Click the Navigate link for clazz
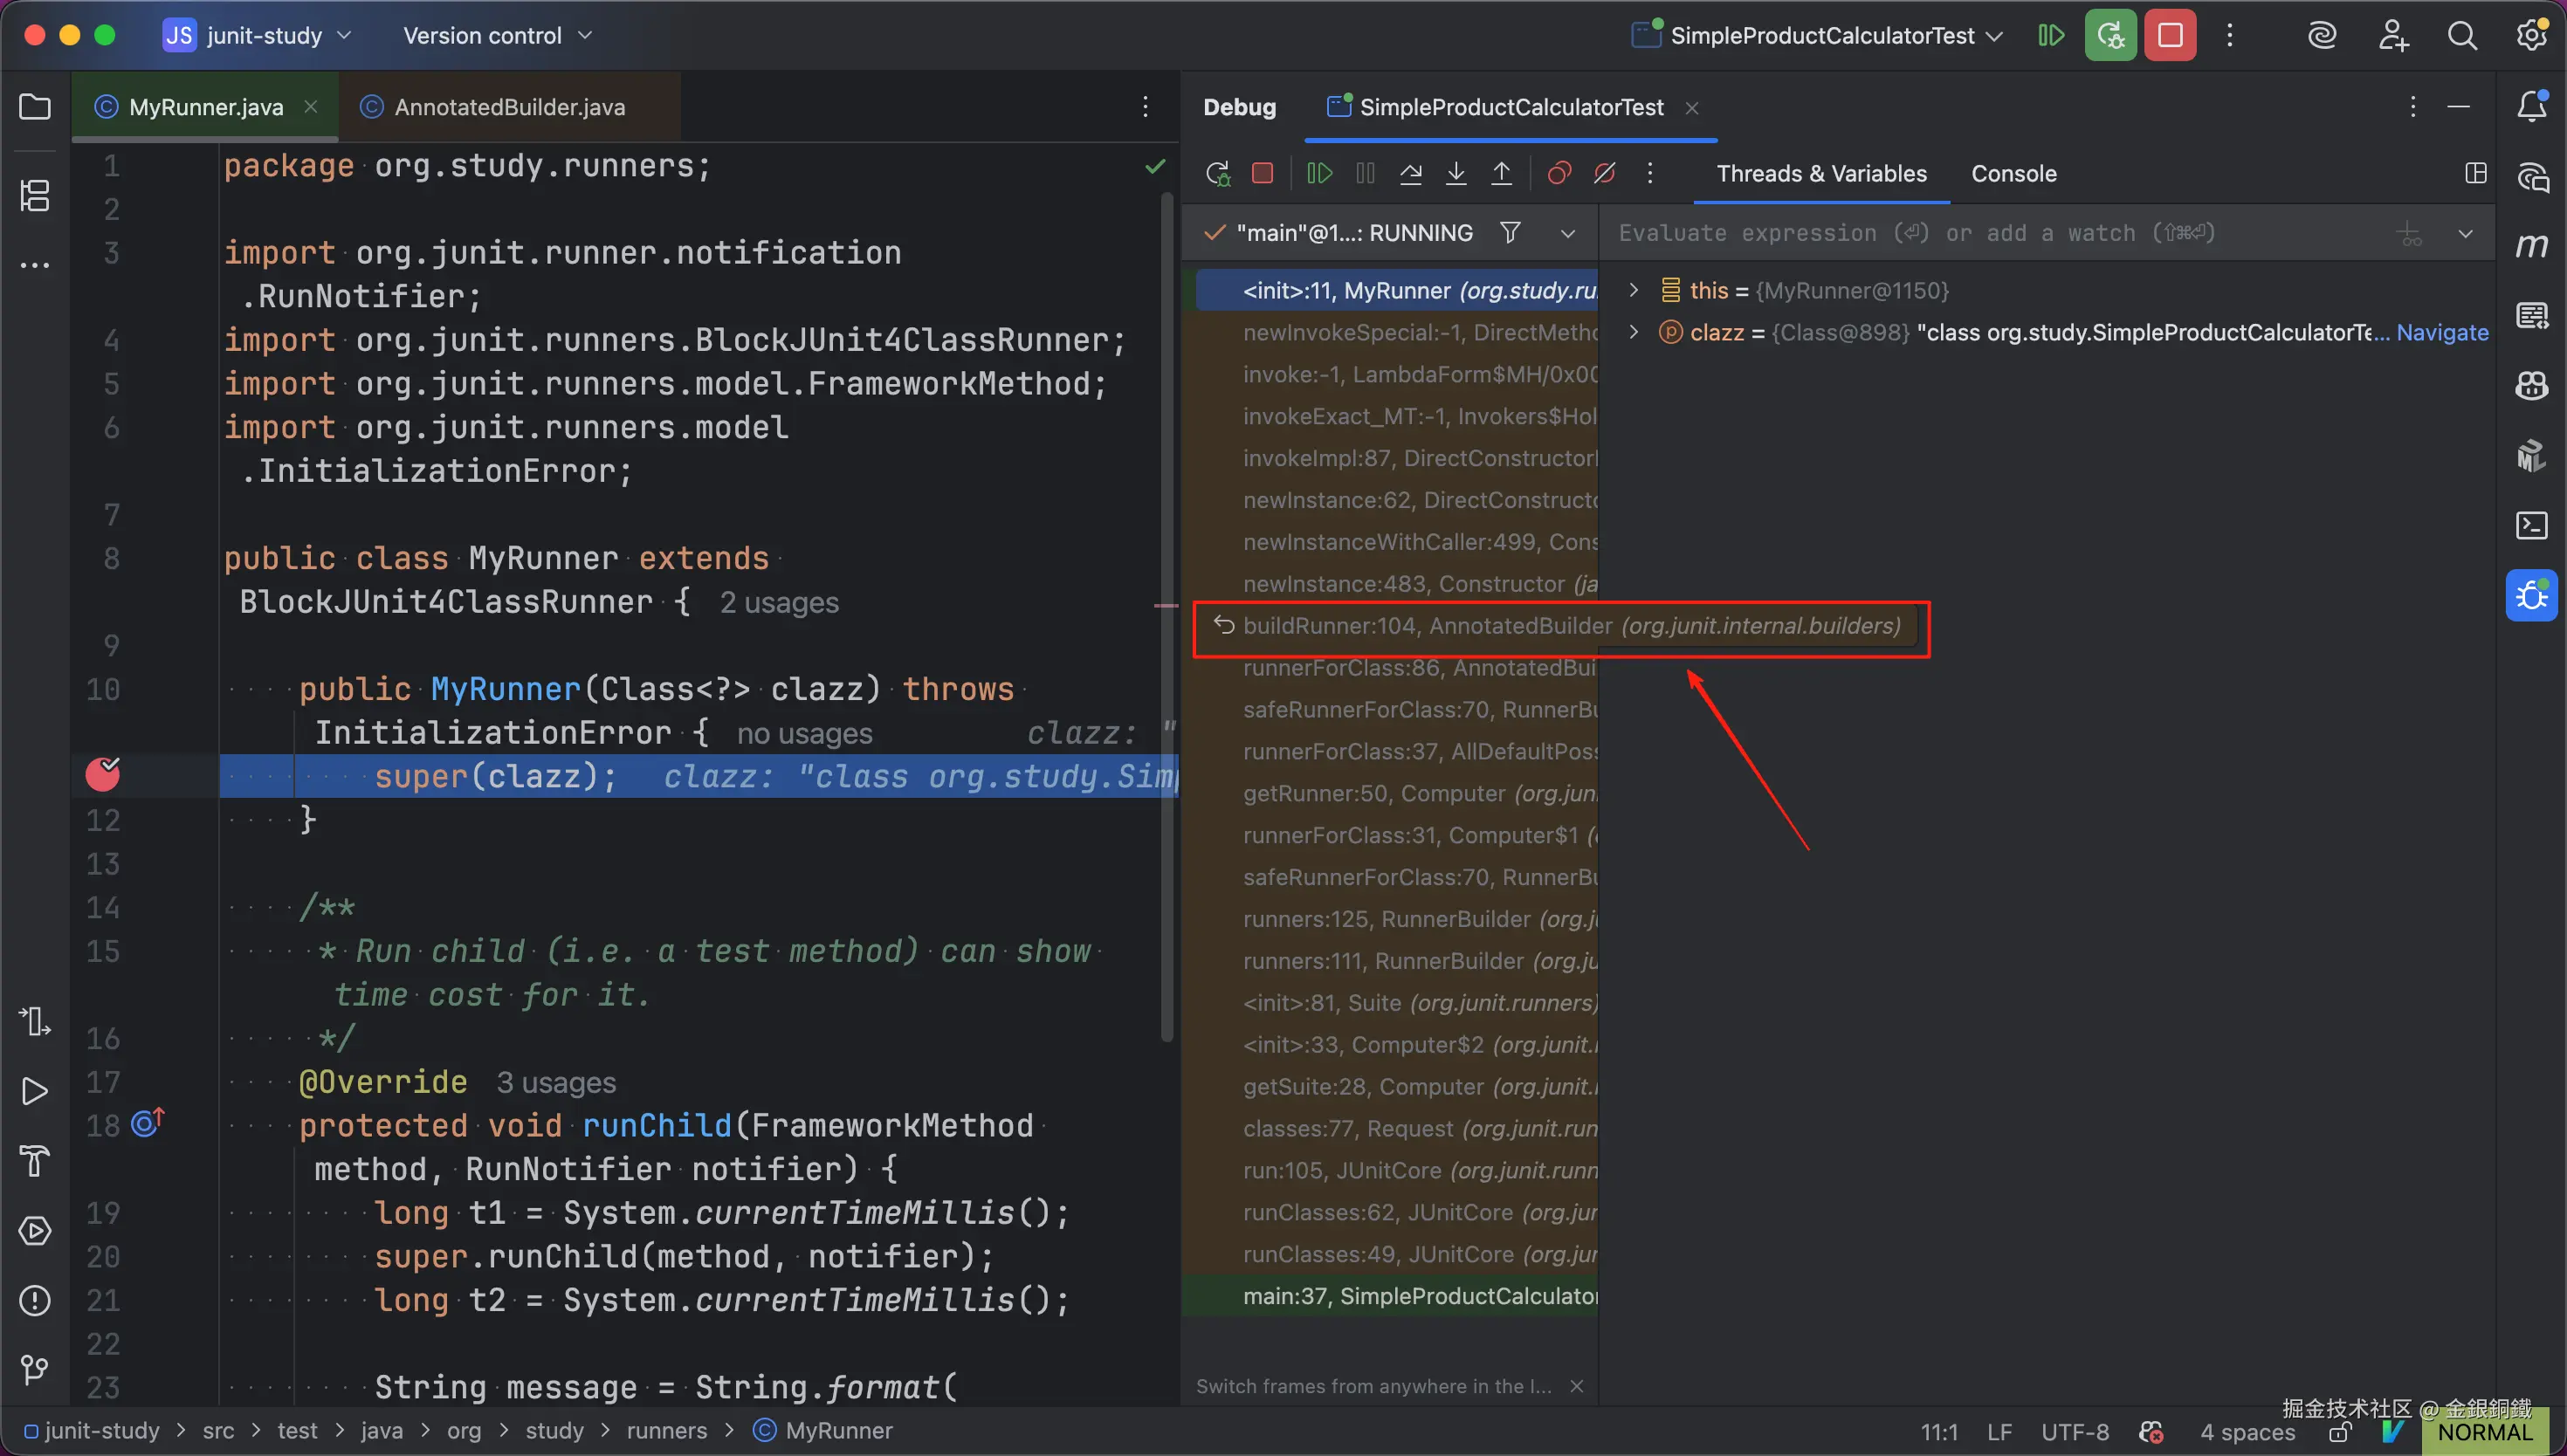This screenshot has height=1456, width=2567. coord(2442,332)
